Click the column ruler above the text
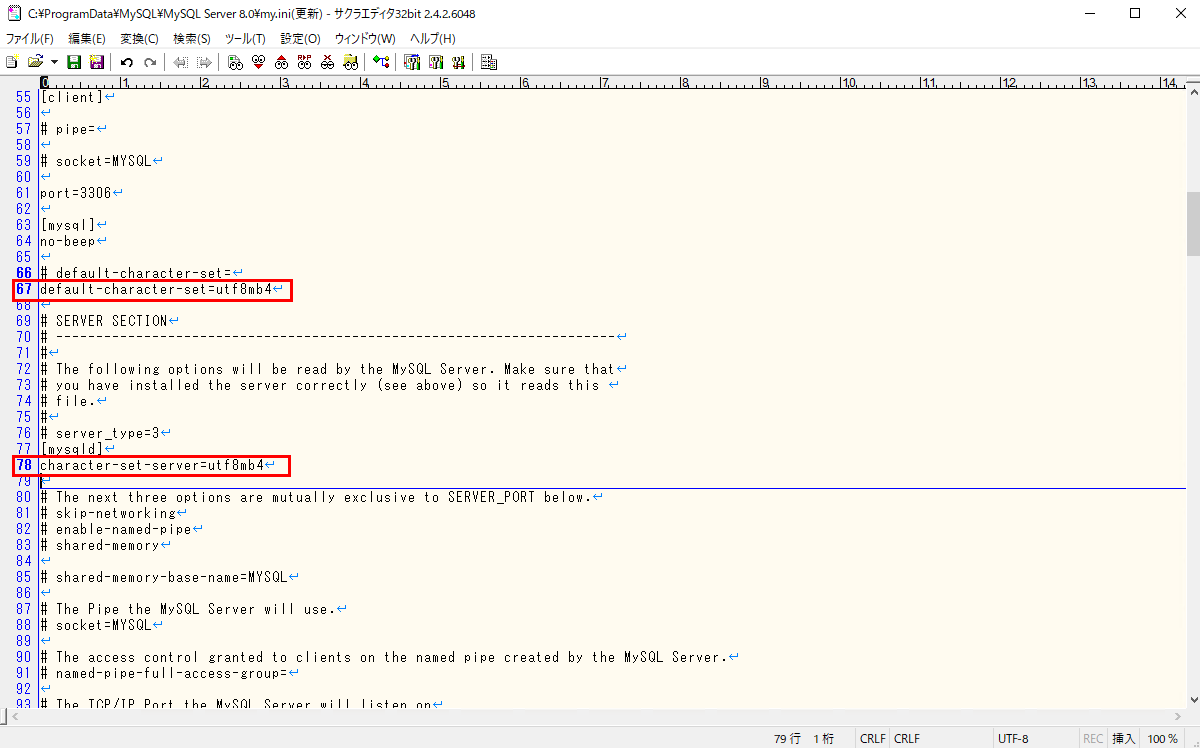 [x=612, y=83]
